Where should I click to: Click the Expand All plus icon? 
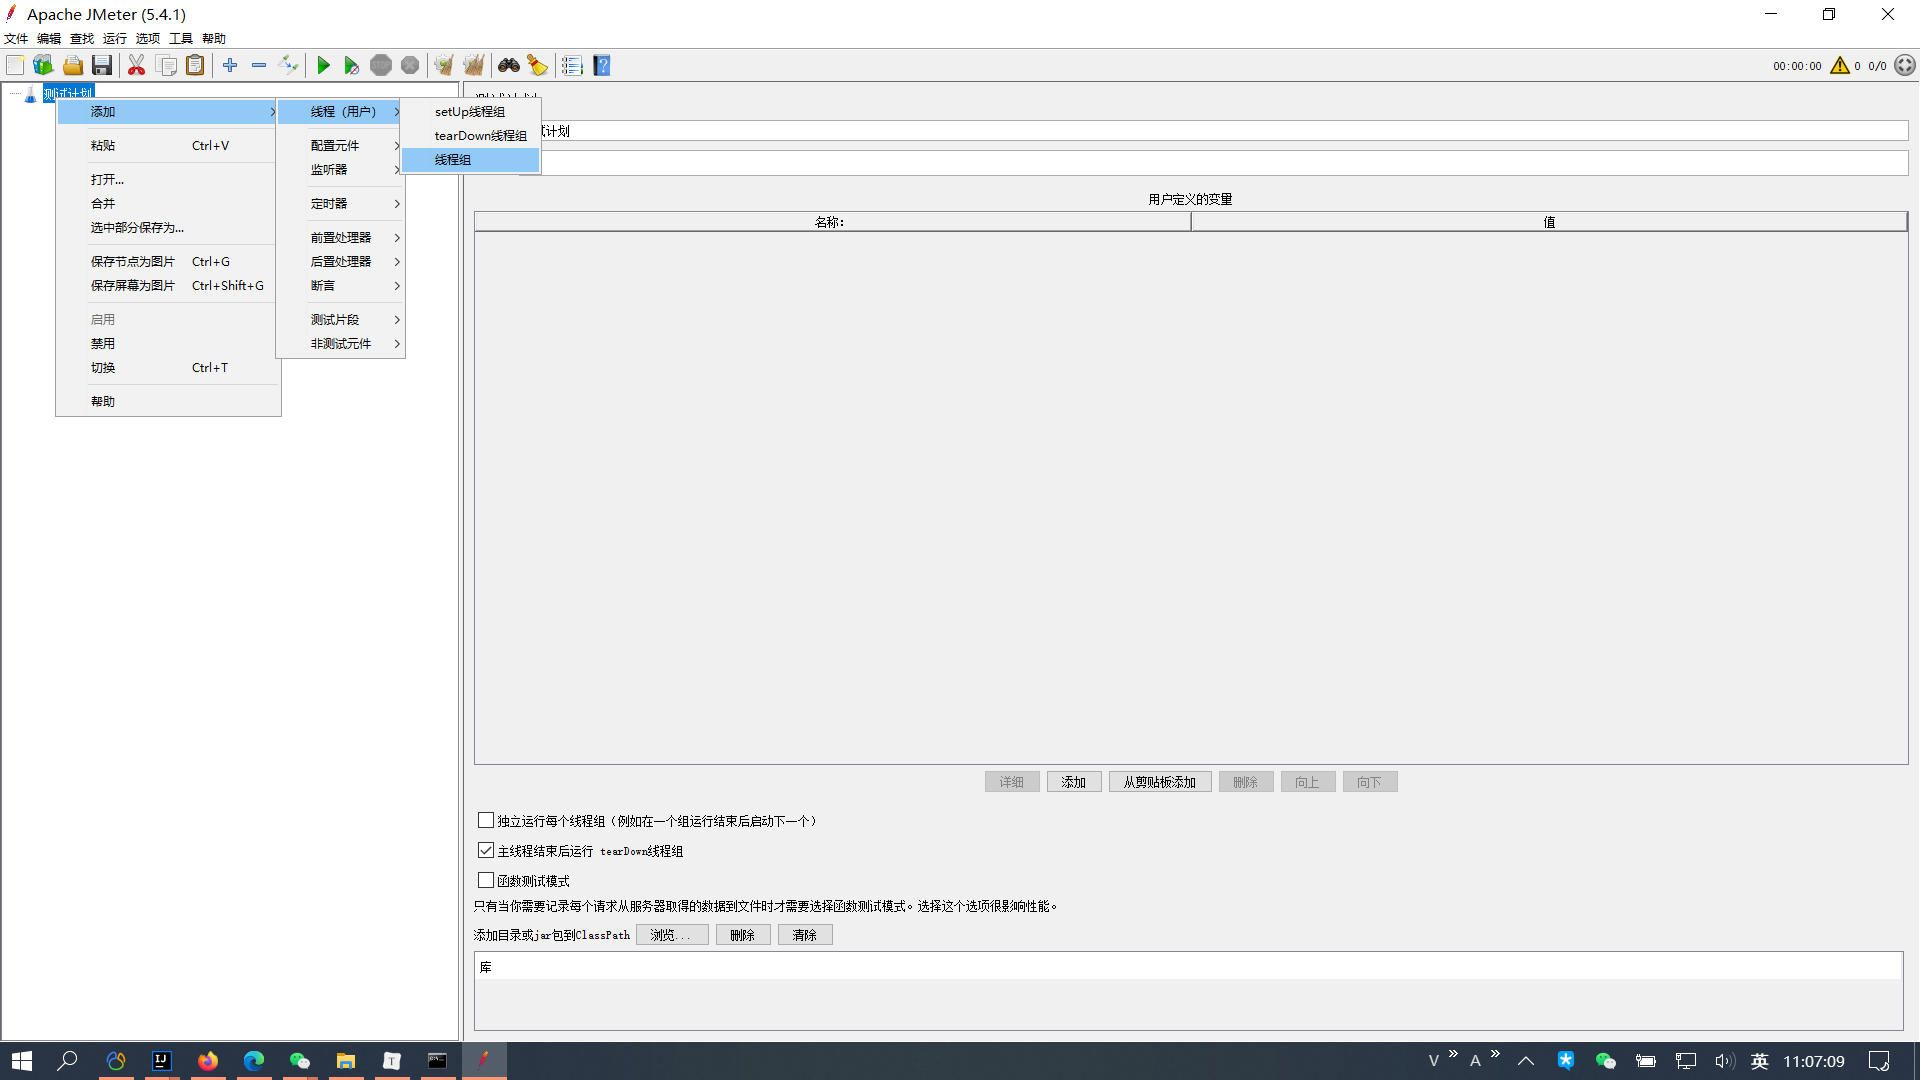coord(230,65)
